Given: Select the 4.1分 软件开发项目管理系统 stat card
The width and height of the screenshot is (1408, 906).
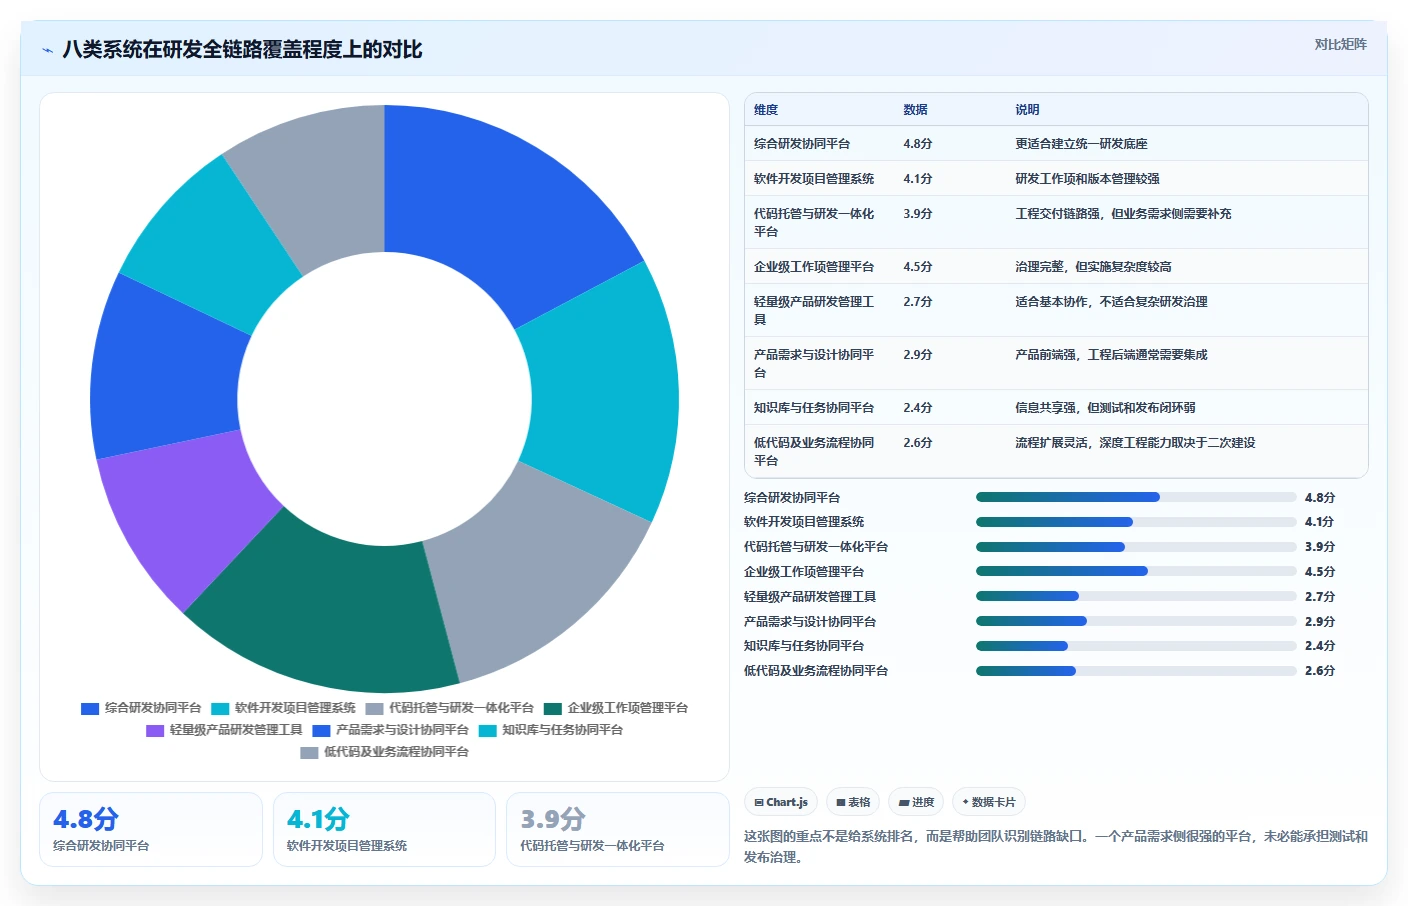Looking at the screenshot, I should pyautogui.click(x=384, y=830).
